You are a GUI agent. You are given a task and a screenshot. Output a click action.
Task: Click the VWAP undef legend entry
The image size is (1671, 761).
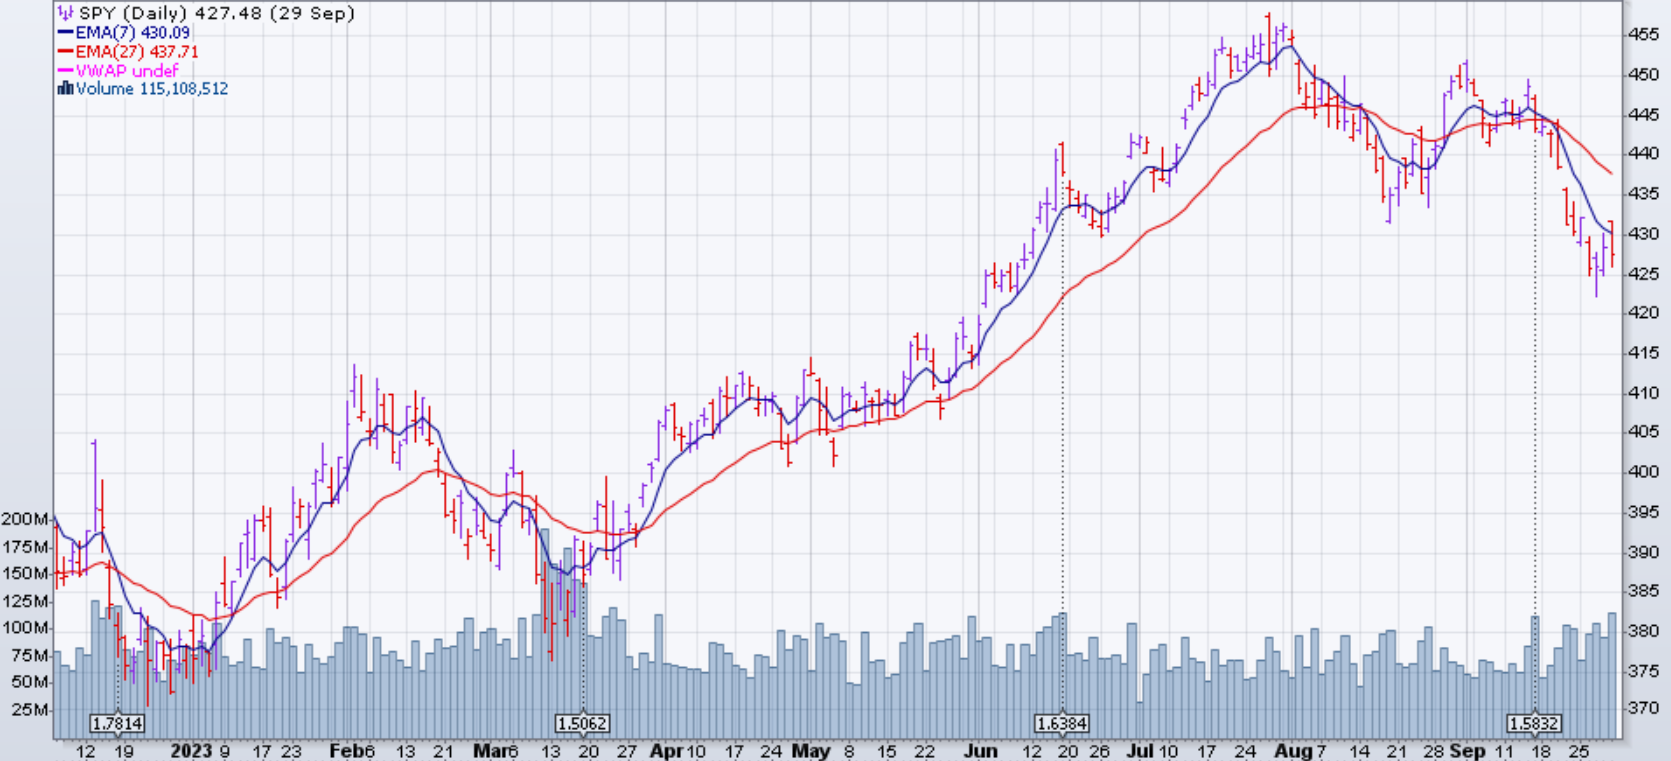point(127,71)
